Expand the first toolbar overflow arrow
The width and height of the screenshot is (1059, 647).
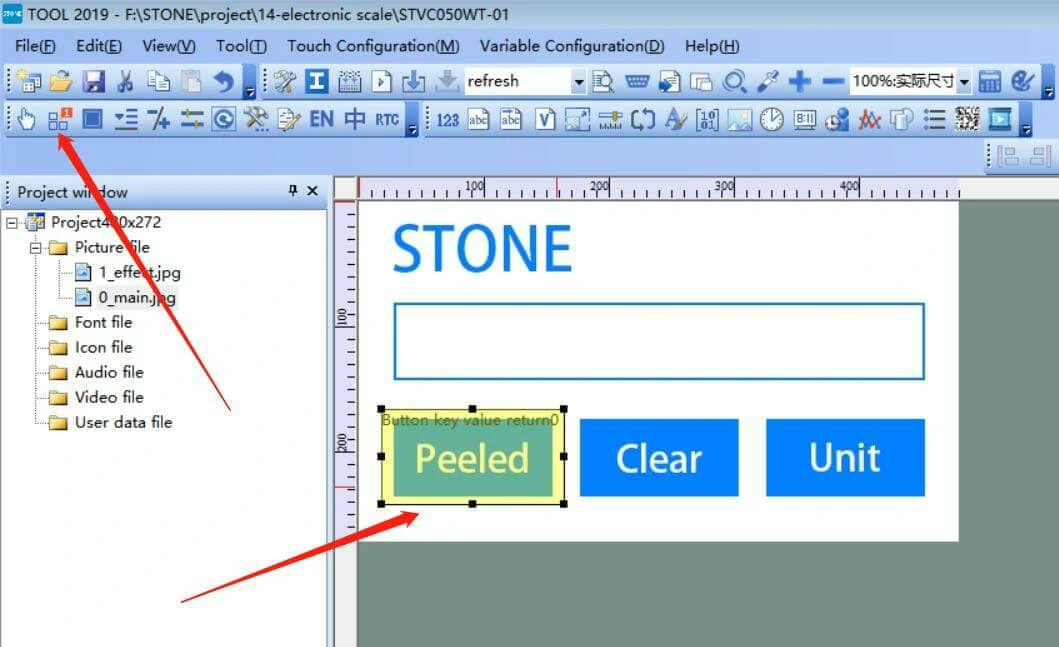coord(249,93)
